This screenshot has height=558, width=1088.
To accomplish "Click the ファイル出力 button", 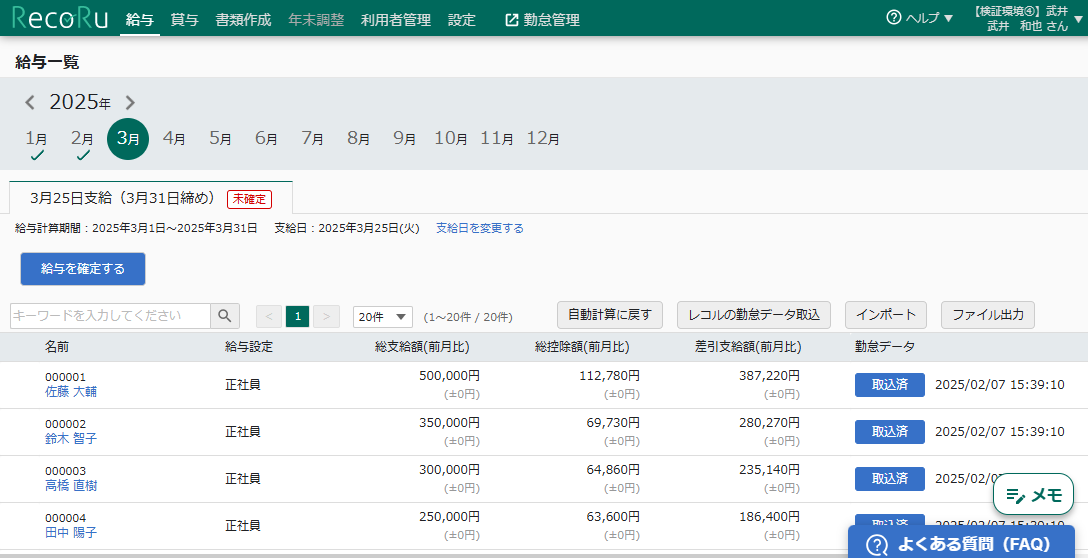I will (x=988, y=315).
